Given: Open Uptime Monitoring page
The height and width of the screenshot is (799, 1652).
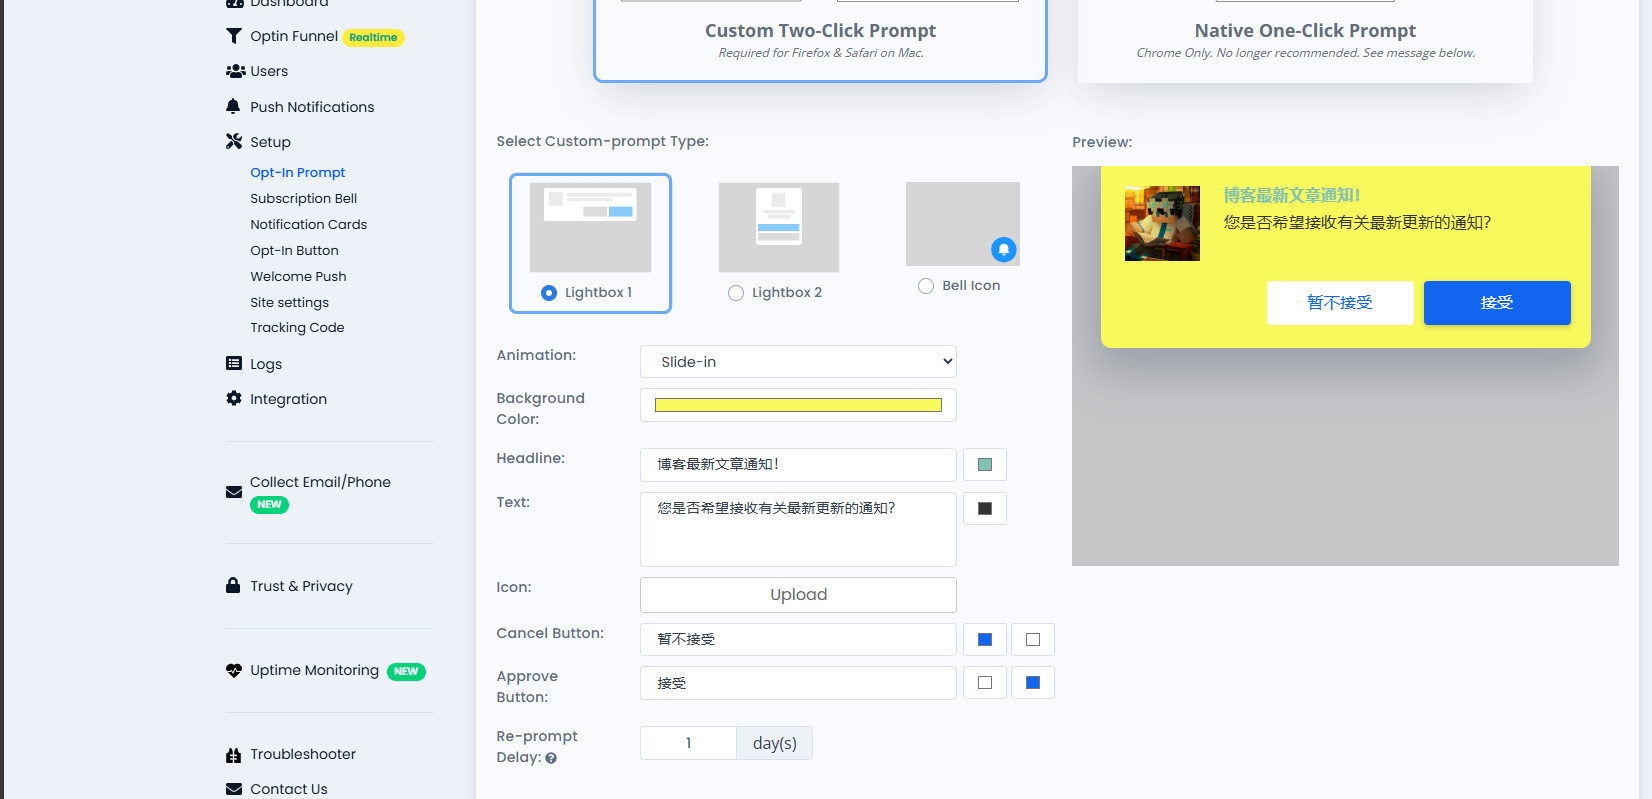Looking at the screenshot, I should (x=315, y=670).
